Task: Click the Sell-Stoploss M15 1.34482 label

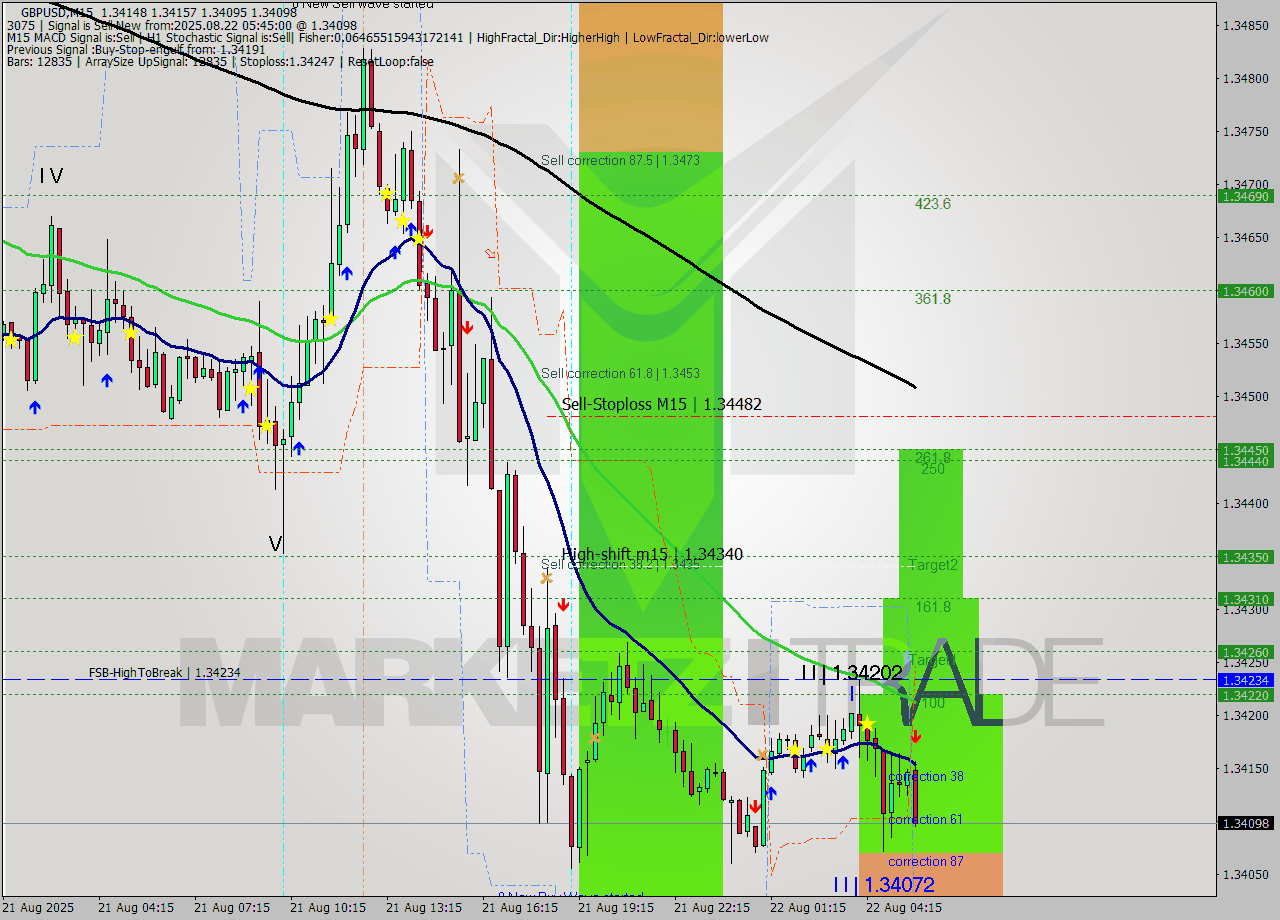Action: (x=662, y=405)
